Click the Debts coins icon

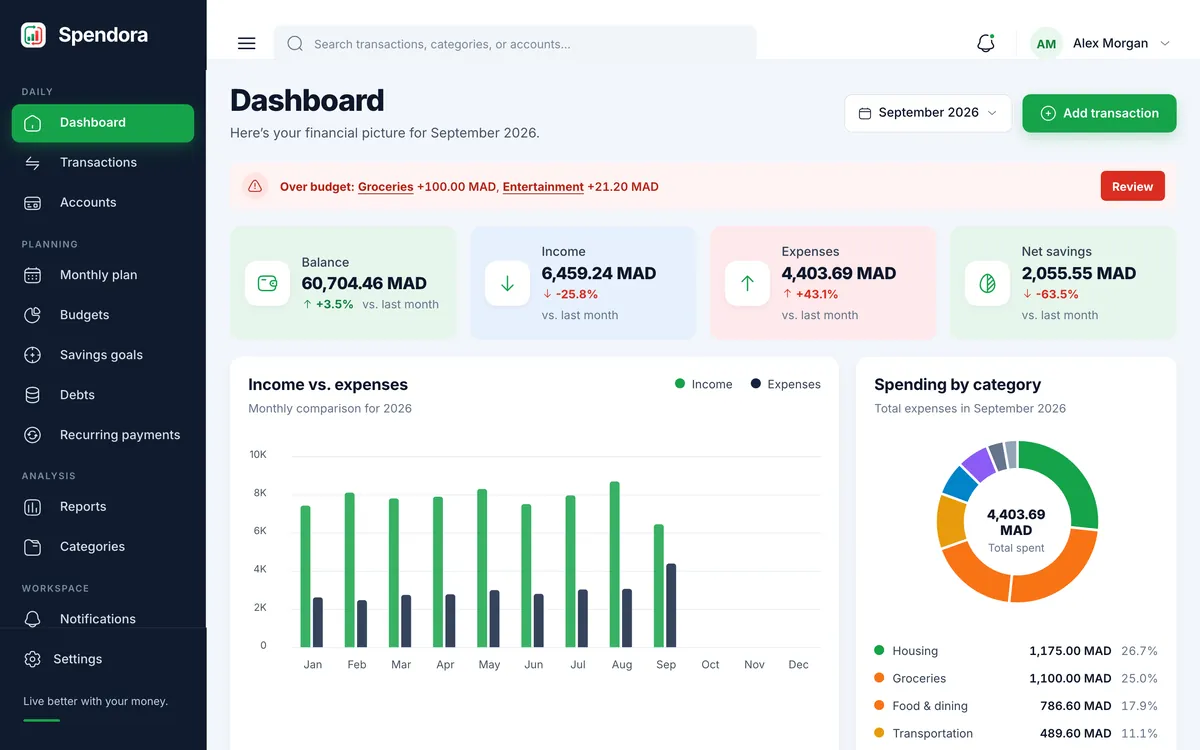[32, 395]
